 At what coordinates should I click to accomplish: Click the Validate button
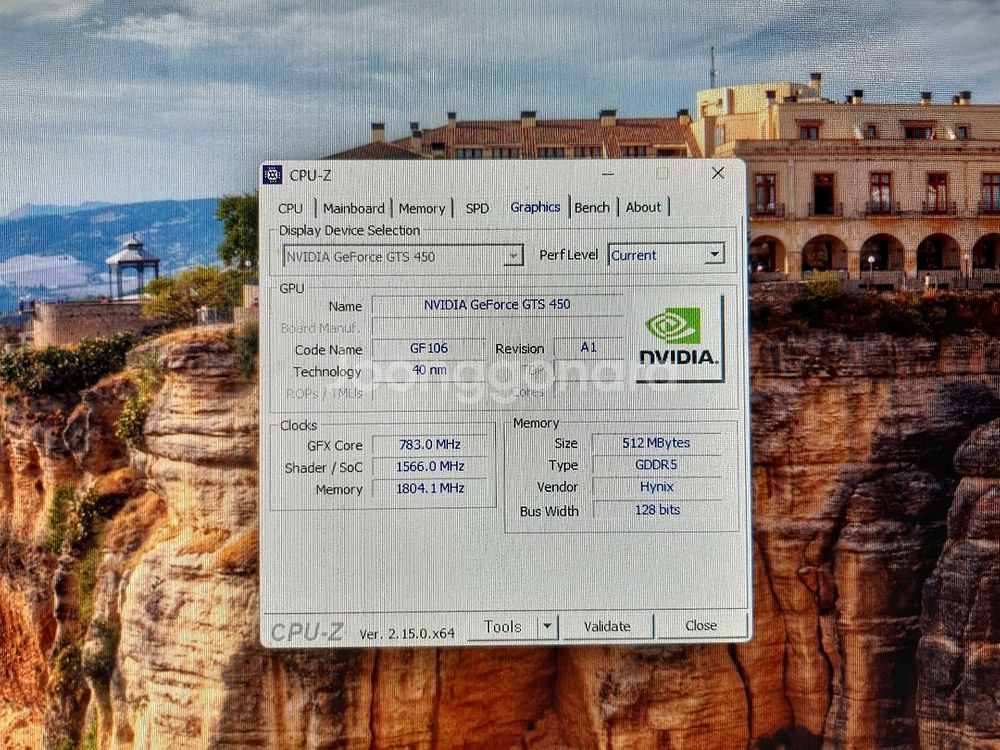click(x=607, y=626)
